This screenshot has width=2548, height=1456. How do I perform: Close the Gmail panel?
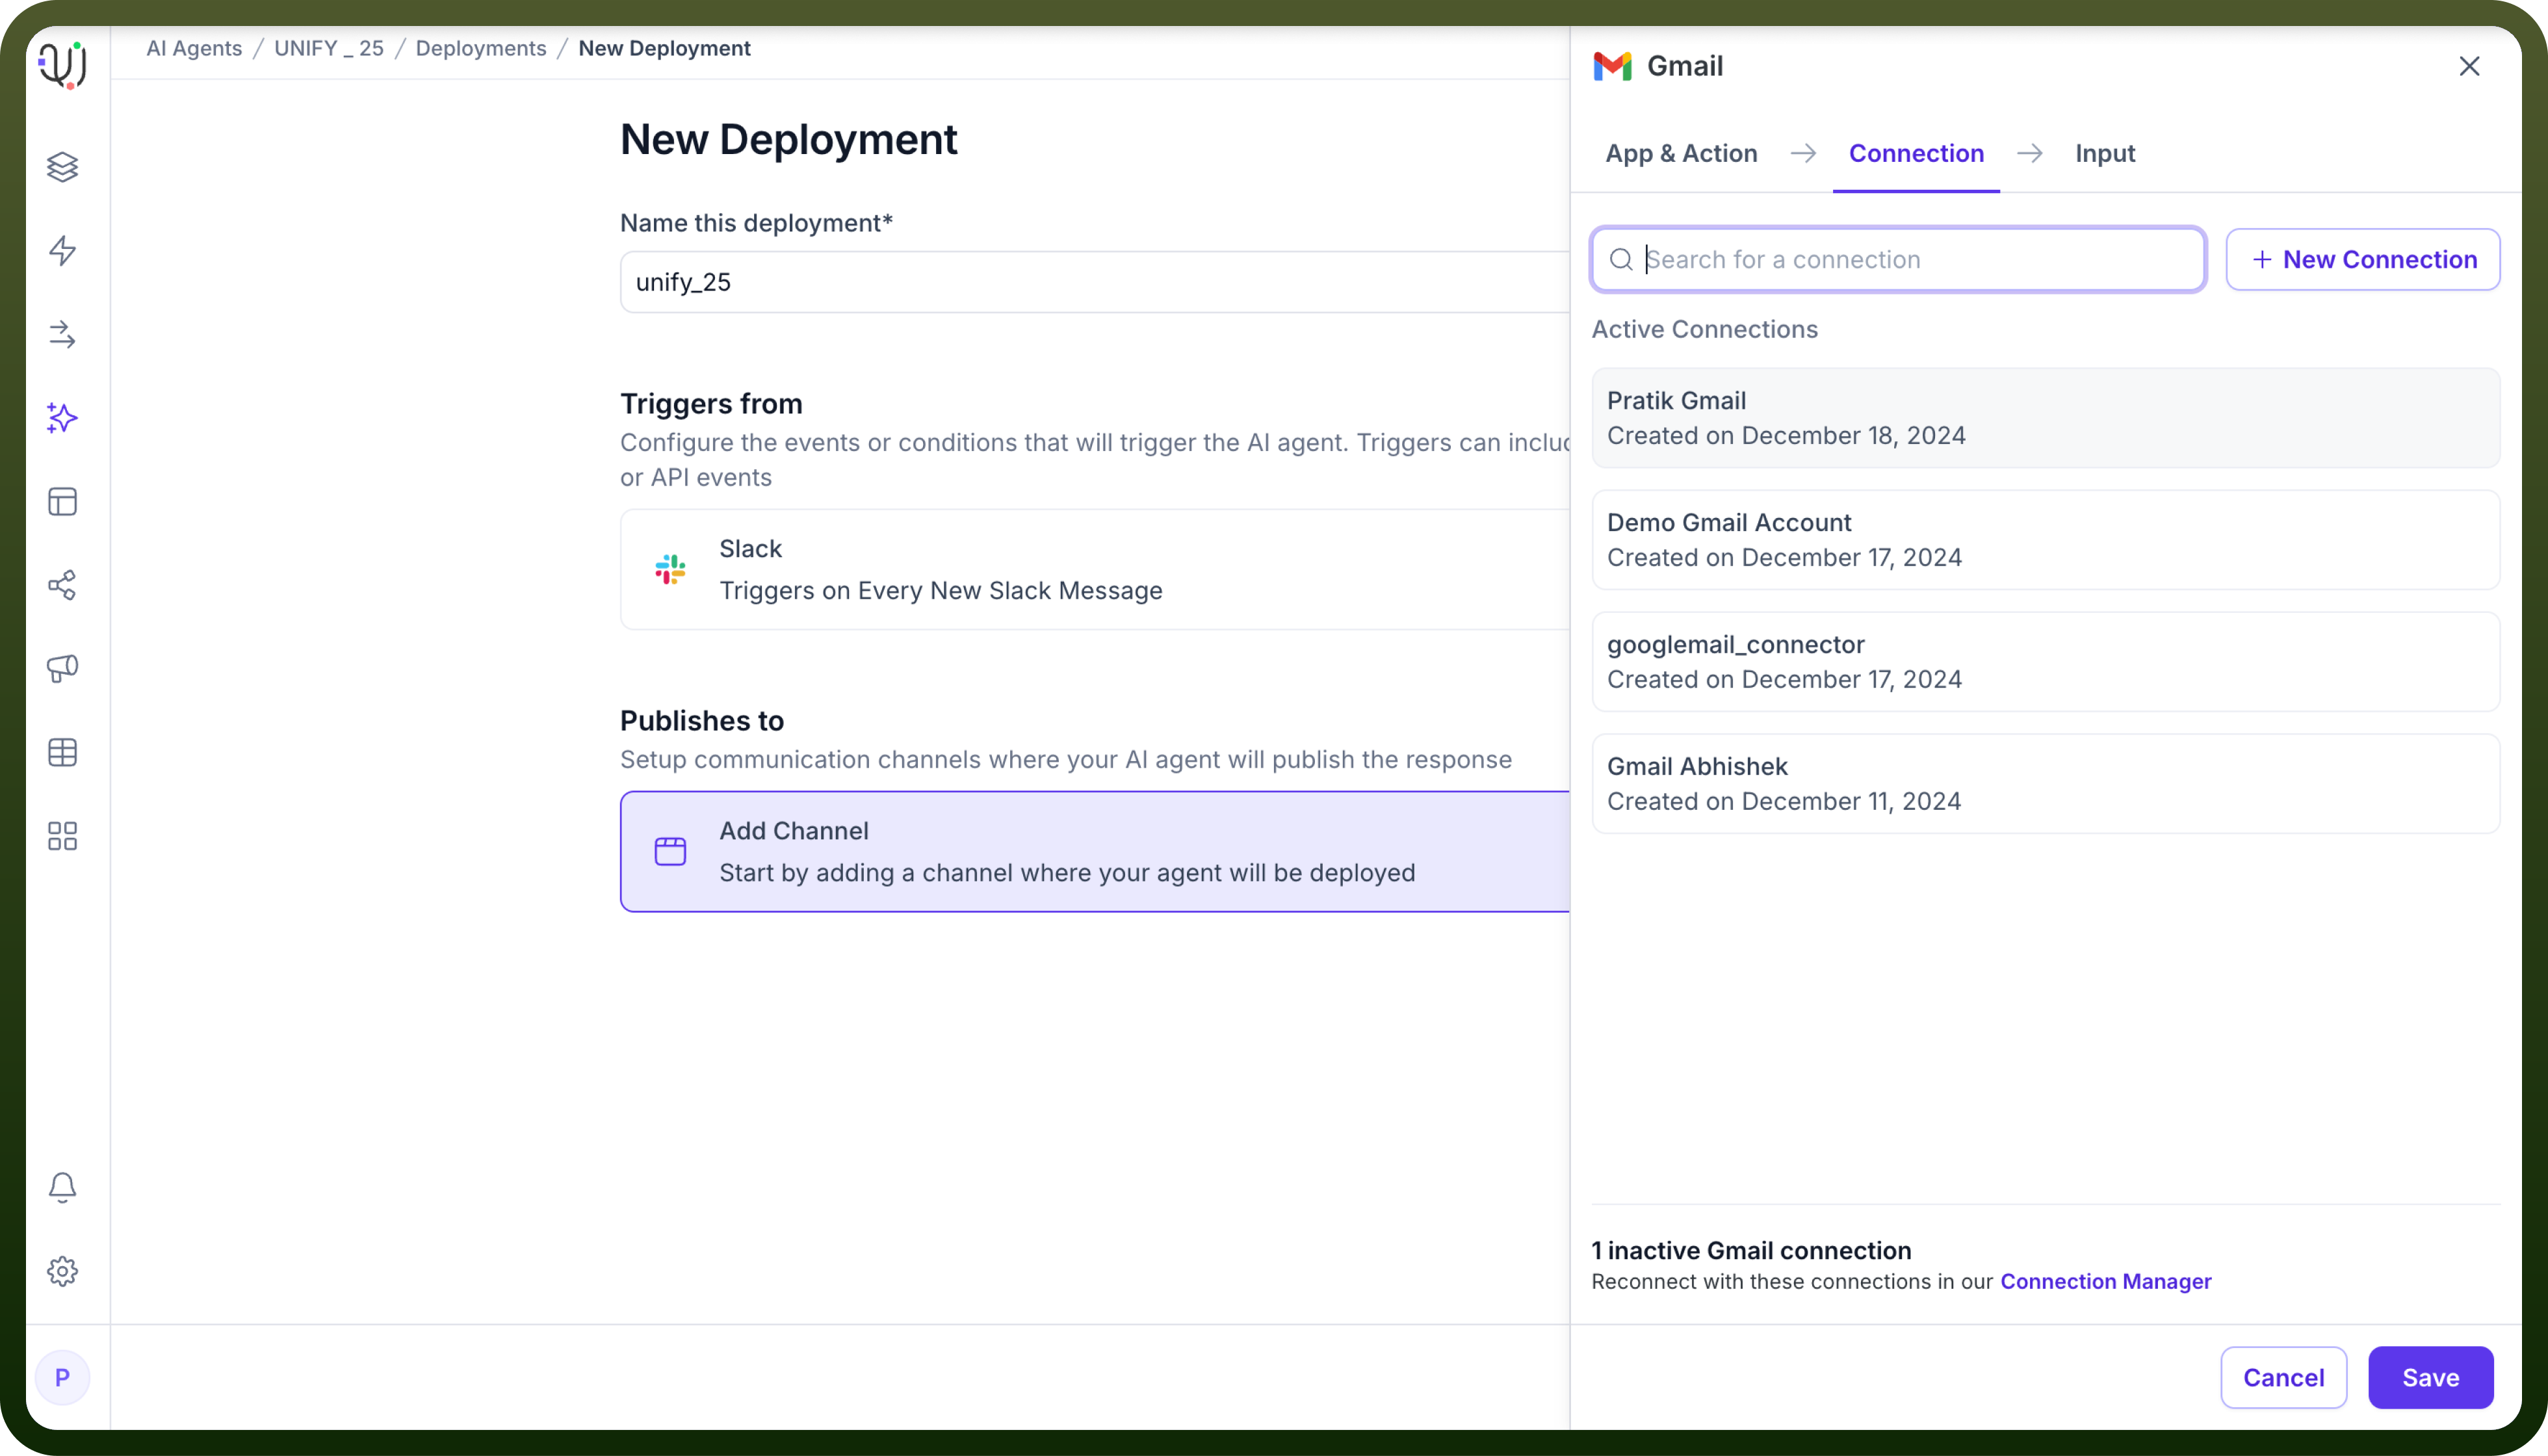(2469, 66)
